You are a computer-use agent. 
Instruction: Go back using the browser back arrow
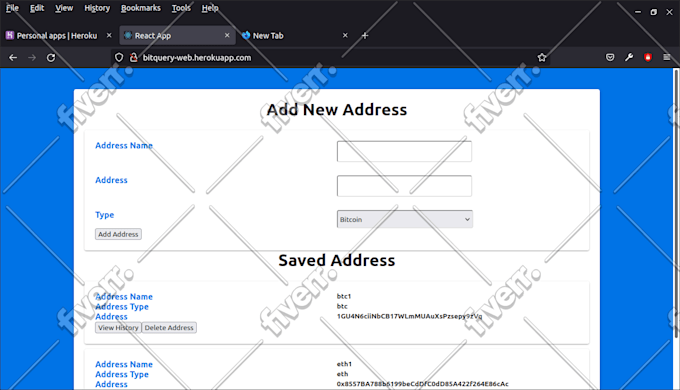point(13,58)
